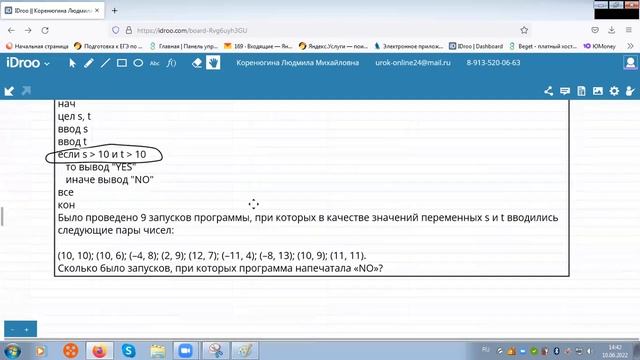This screenshot has width=640, height=360.
Task: Go forward in browser history
Action: tap(28, 30)
